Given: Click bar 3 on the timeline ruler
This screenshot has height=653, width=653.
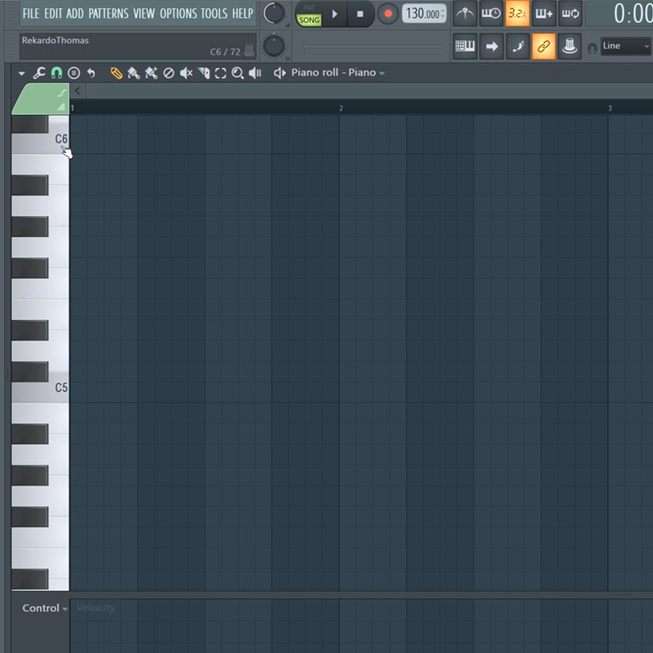Looking at the screenshot, I should [x=610, y=108].
